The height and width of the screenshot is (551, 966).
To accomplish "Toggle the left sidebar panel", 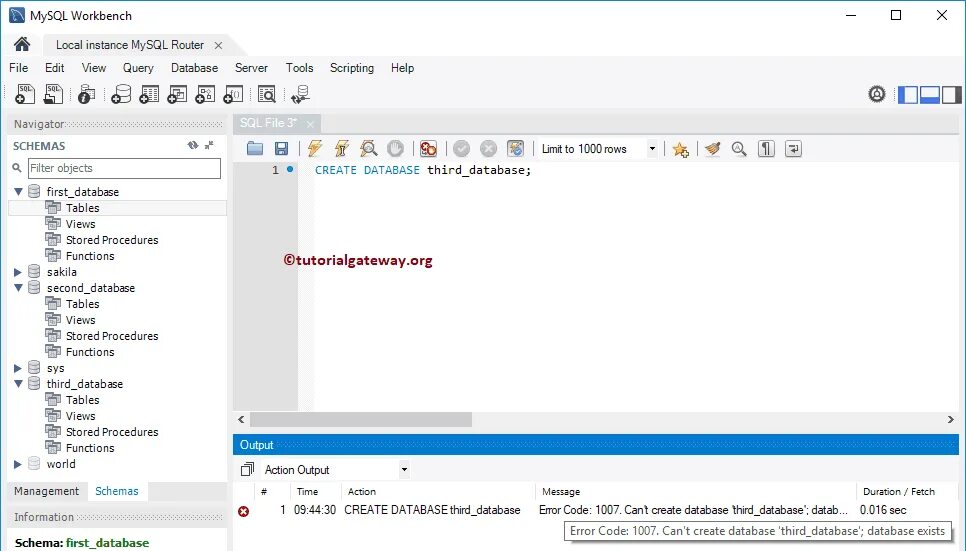I will coord(908,95).
